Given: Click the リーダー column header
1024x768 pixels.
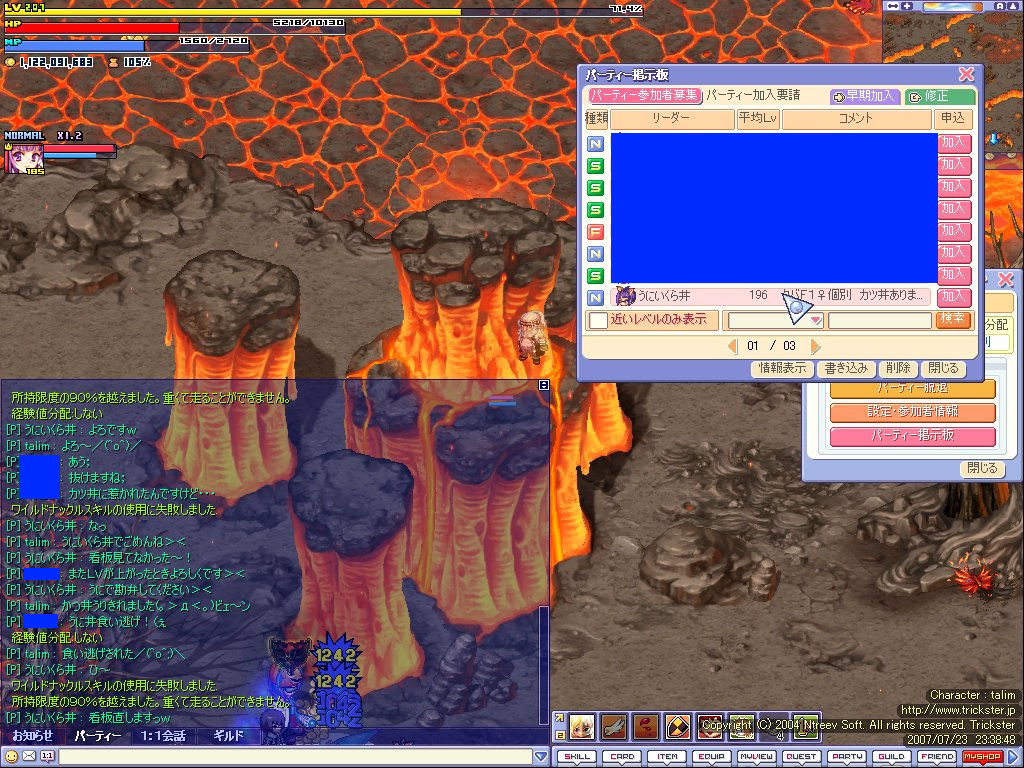Looking at the screenshot, I should 671,119.
